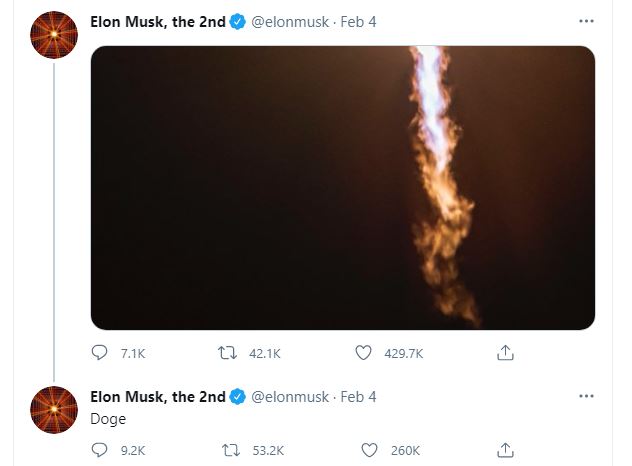Click the @elonmusk handle in Doge tweet
This screenshot has height=466, width=632.
(290, 397)
